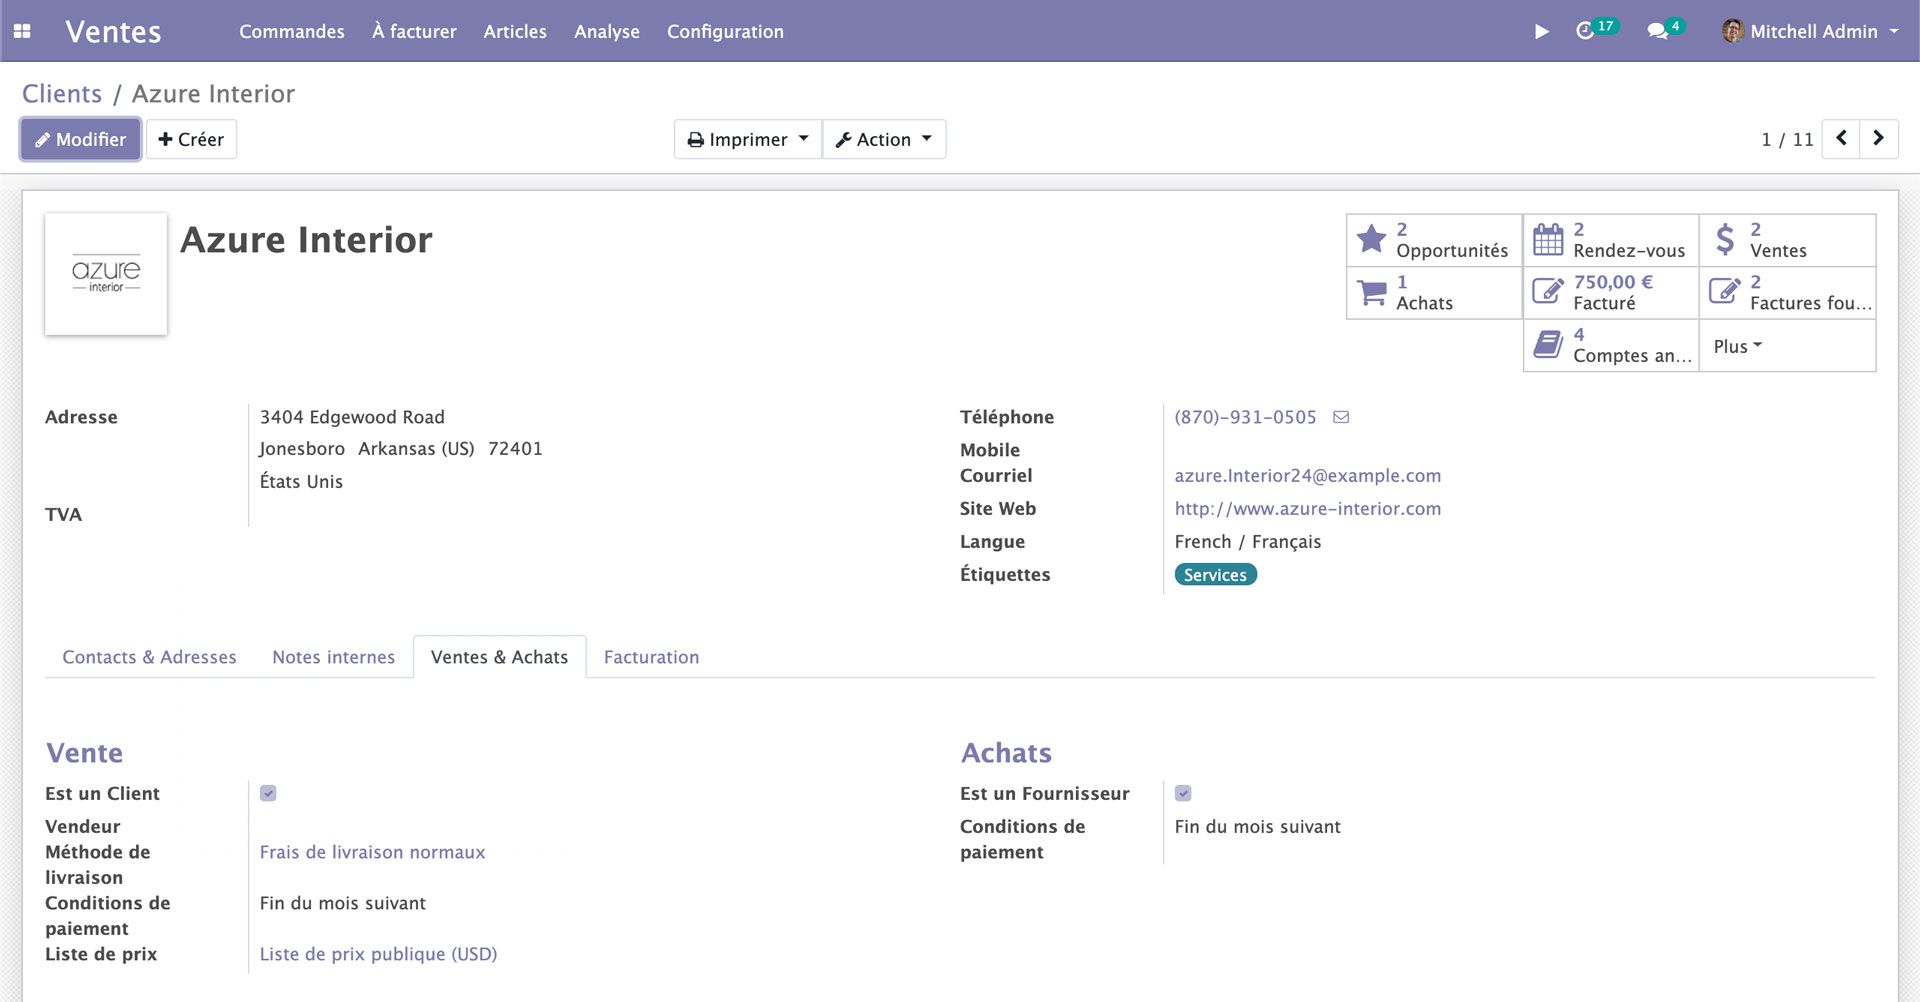Open the Configuration menu

[725, 31]
